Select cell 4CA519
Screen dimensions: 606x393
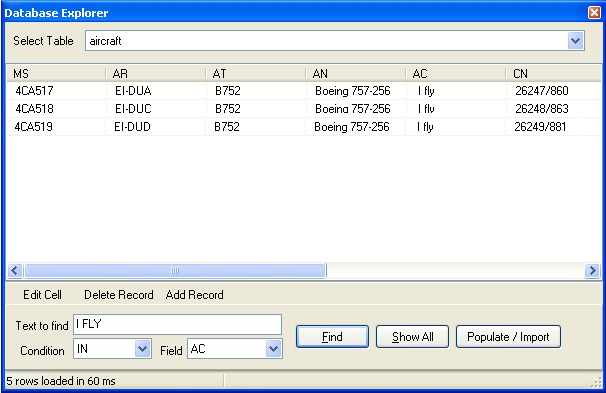[34, 127]
